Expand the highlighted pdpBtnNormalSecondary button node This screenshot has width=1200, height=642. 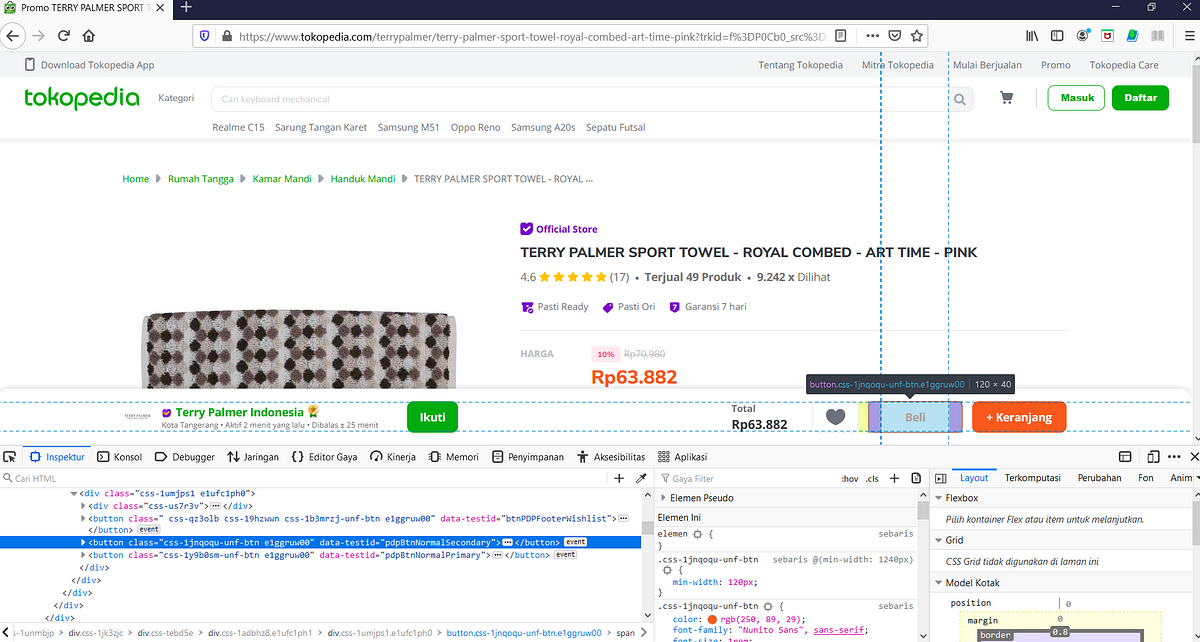[84, 544]
